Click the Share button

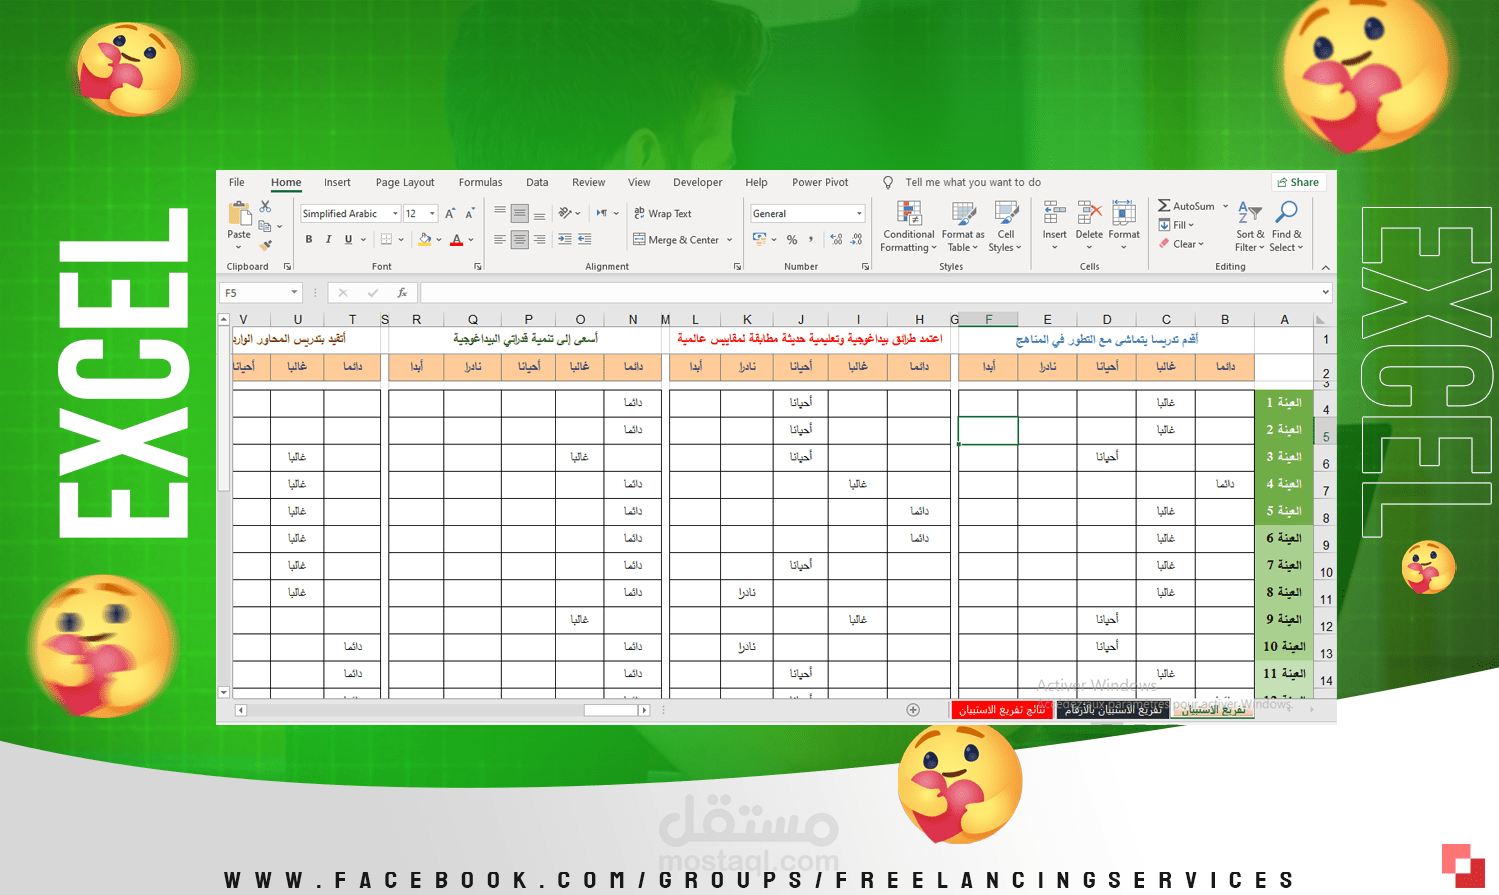pyautogui.click(x=1299, y=182)
